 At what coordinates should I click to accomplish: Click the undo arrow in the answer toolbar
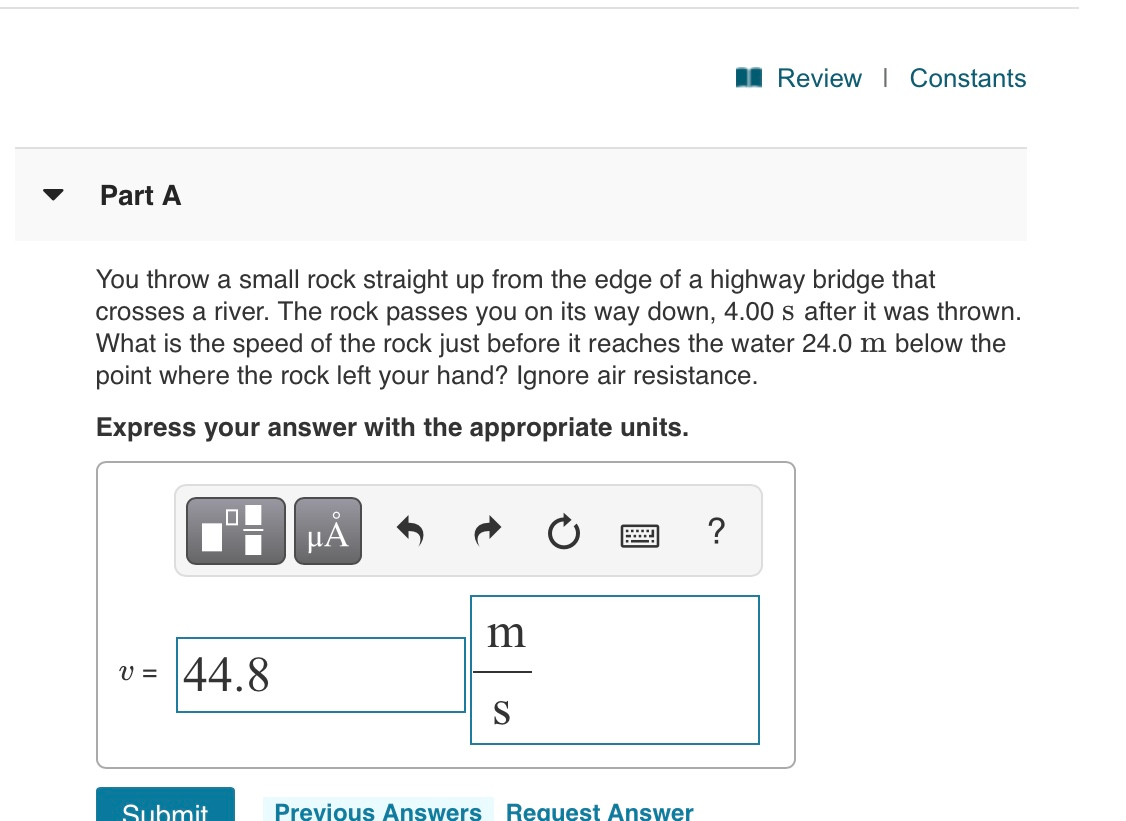(x=409, y=530)
